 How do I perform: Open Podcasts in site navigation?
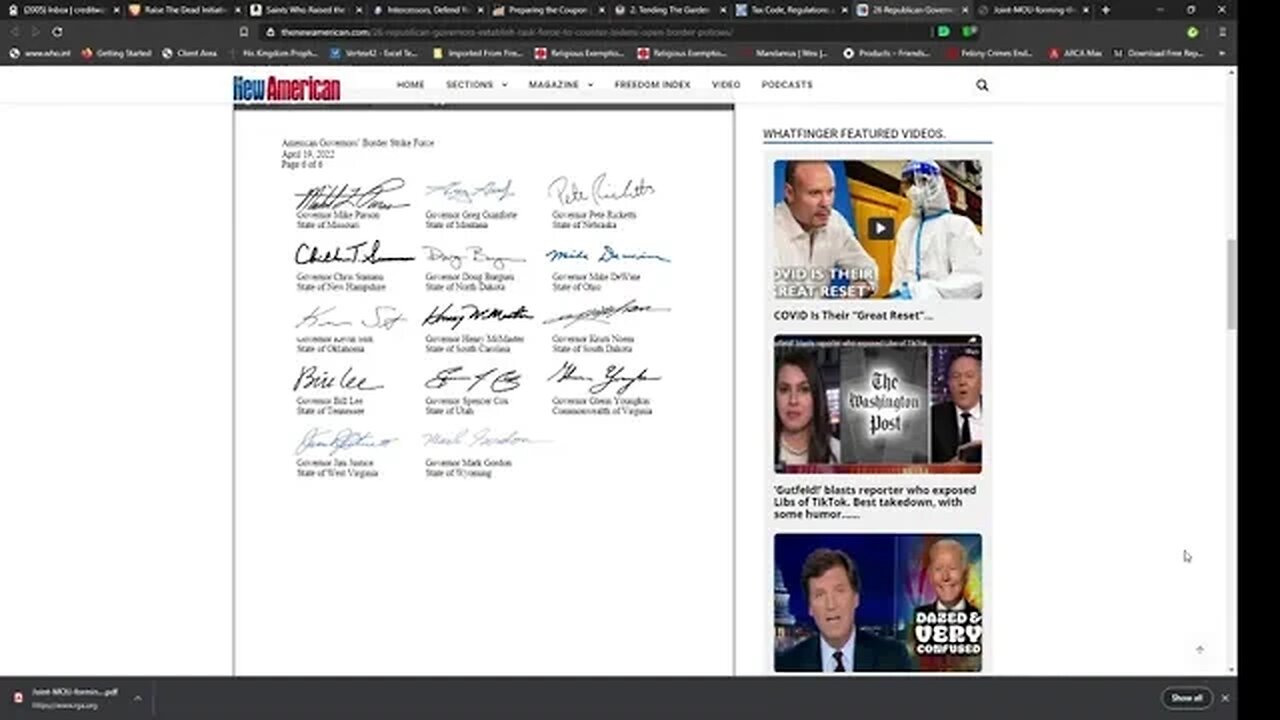point(787,85)
